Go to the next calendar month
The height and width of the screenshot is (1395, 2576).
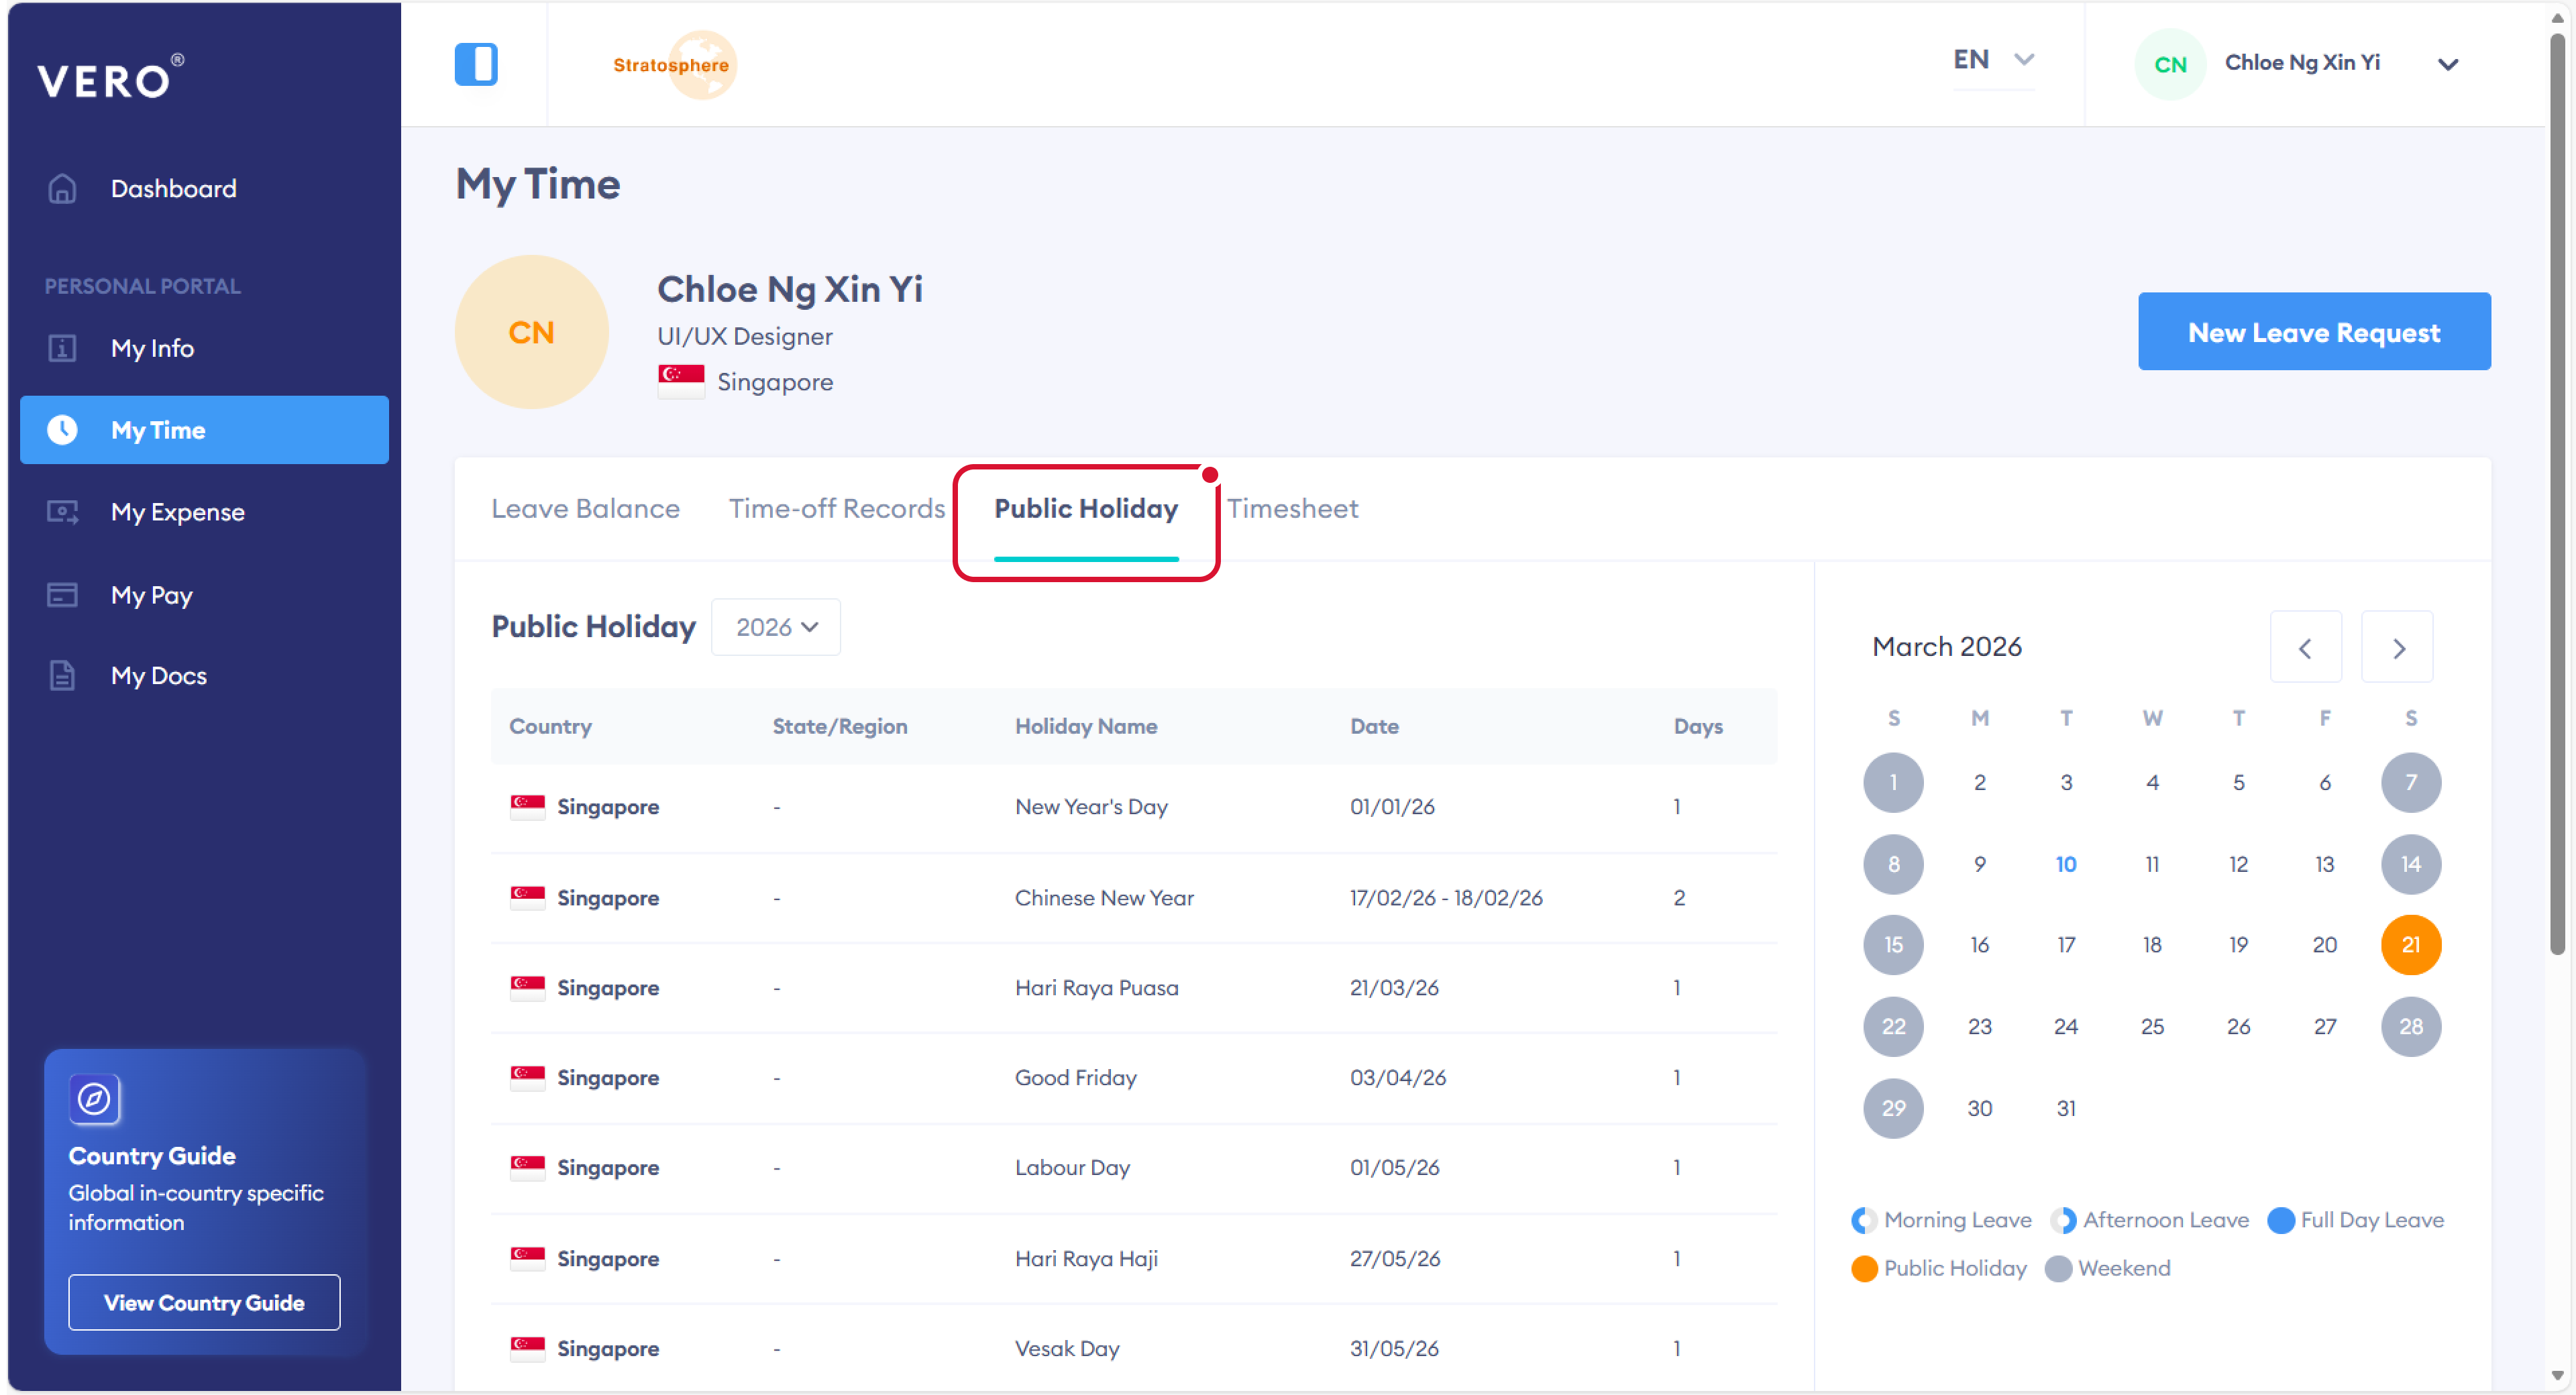(x=2397, y=648)
